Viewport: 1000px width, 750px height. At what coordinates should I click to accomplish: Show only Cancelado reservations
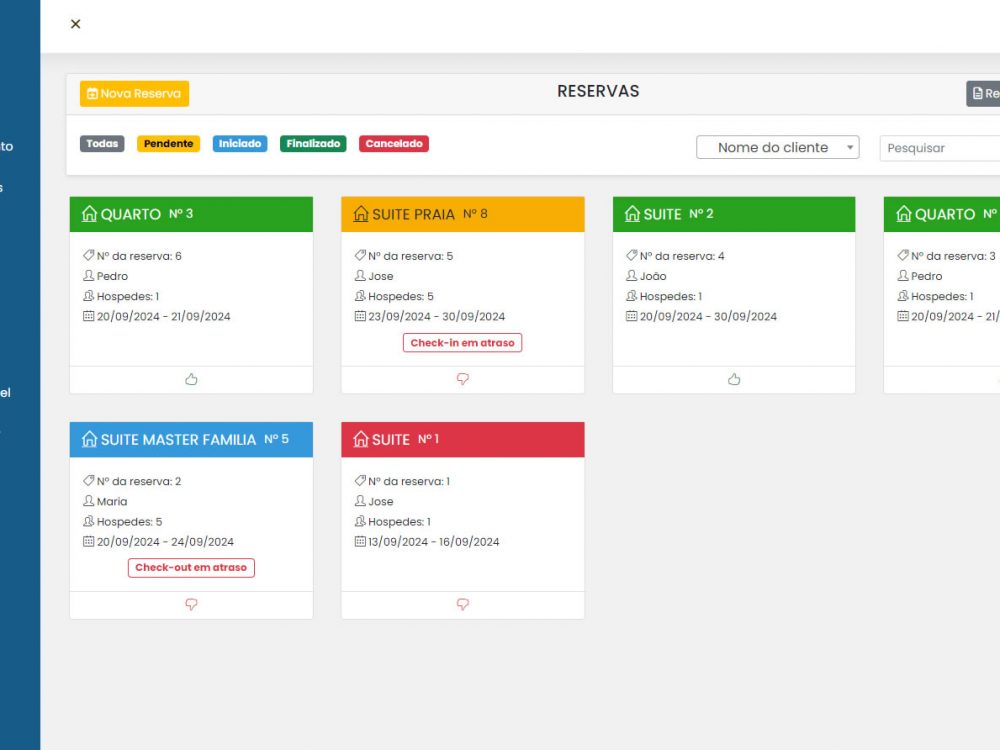pos(393,144)
